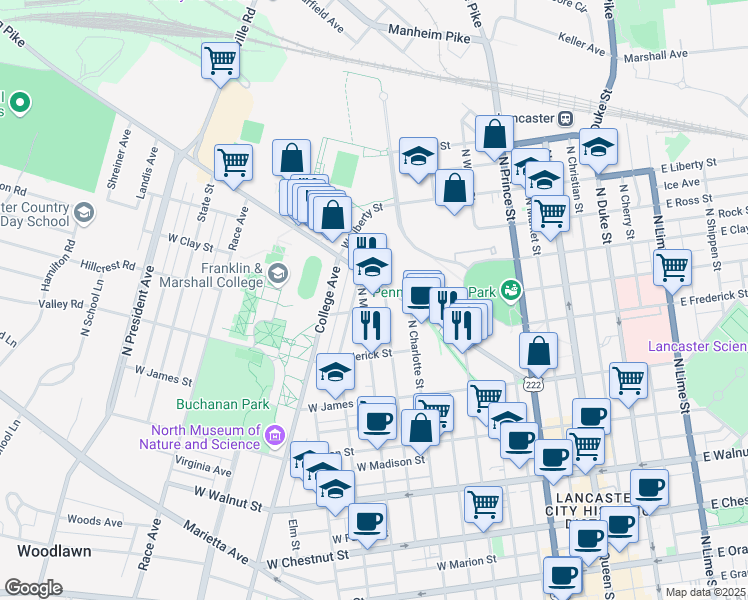The height and width of the screenshot is (600, 748).
Task: Select the 'Hamilton Rd' label
Action: [x=58, y=265]
